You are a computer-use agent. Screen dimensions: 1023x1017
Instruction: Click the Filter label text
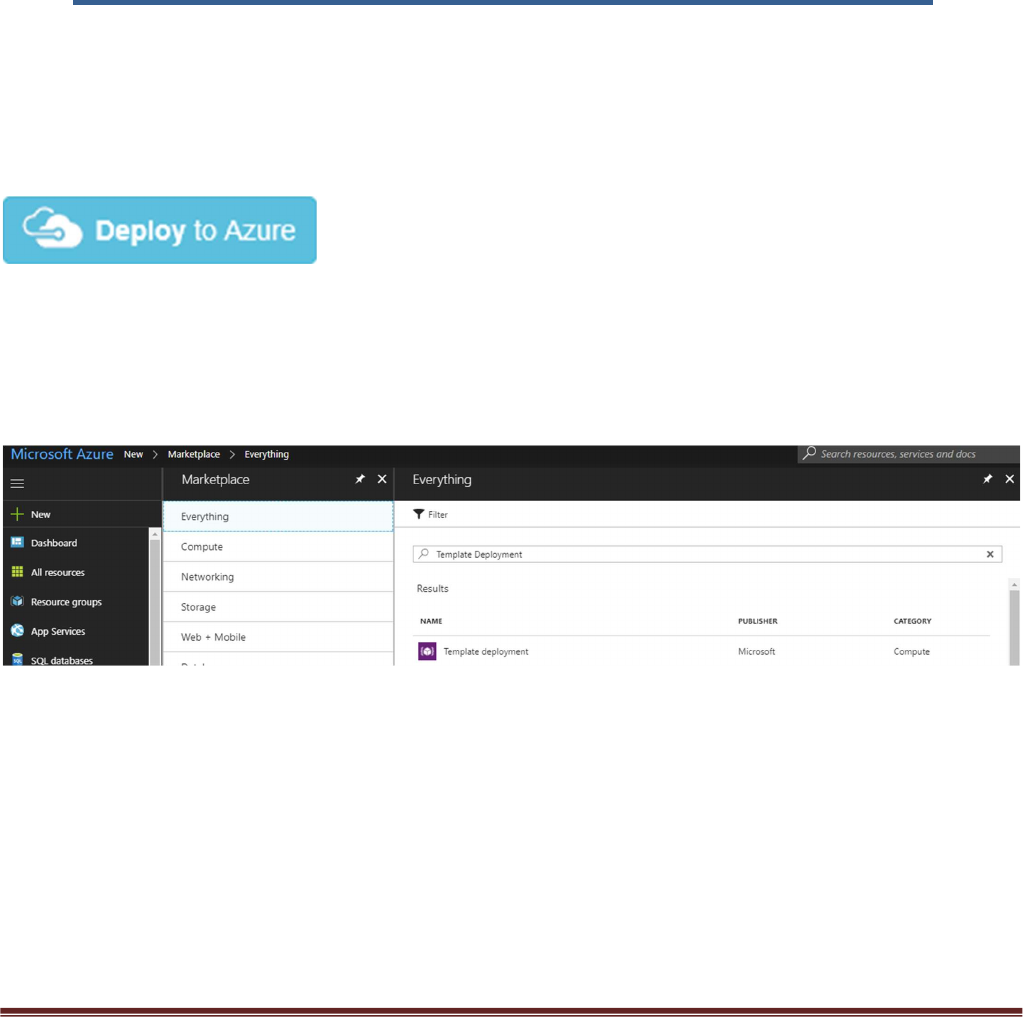[438, 514]
